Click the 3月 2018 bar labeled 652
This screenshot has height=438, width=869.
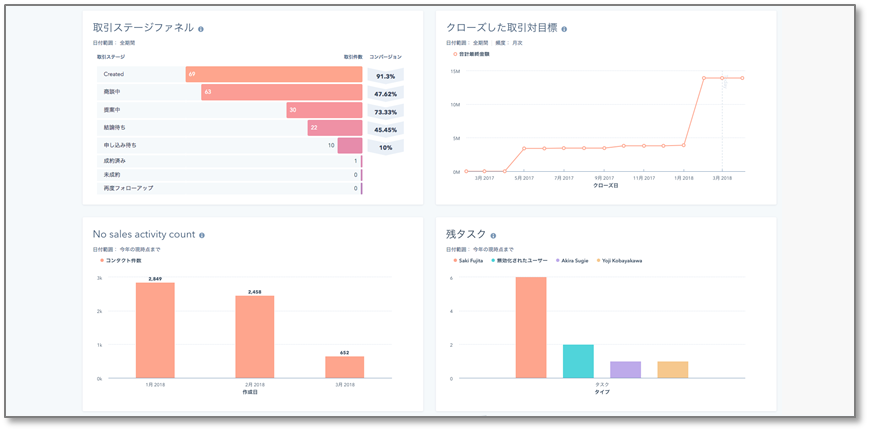pyautogui.click(x=345, y=367)
